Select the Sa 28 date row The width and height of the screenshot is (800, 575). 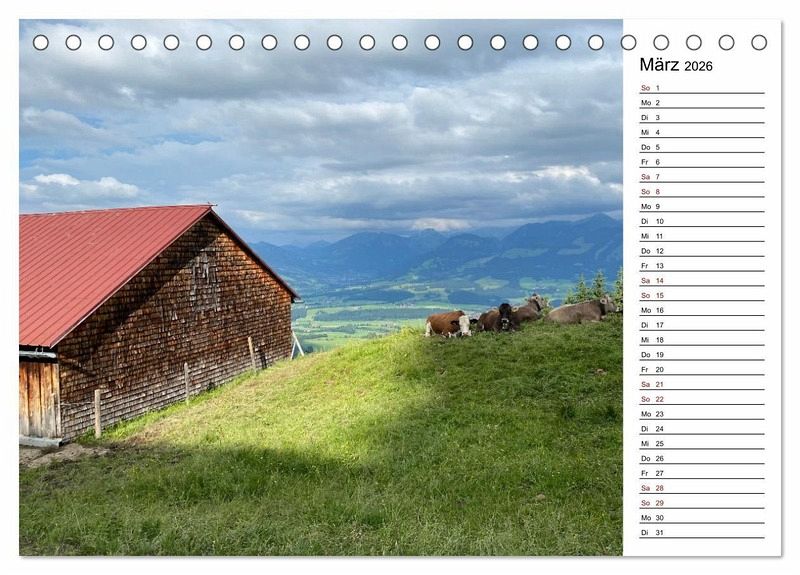click(x=702, y=487)
